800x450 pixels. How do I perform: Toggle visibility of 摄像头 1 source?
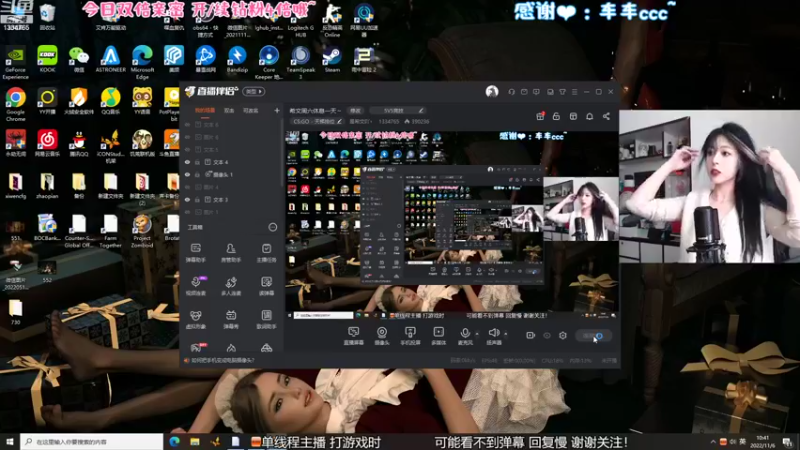coord(187,174)
